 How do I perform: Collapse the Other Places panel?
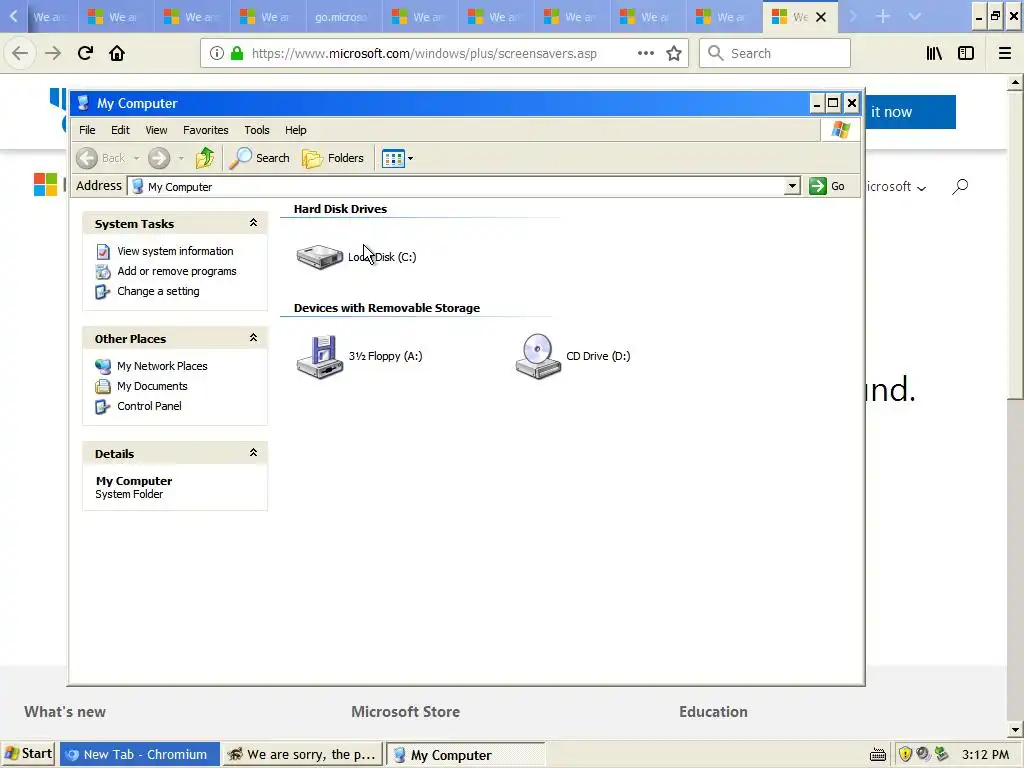(253, 338)
